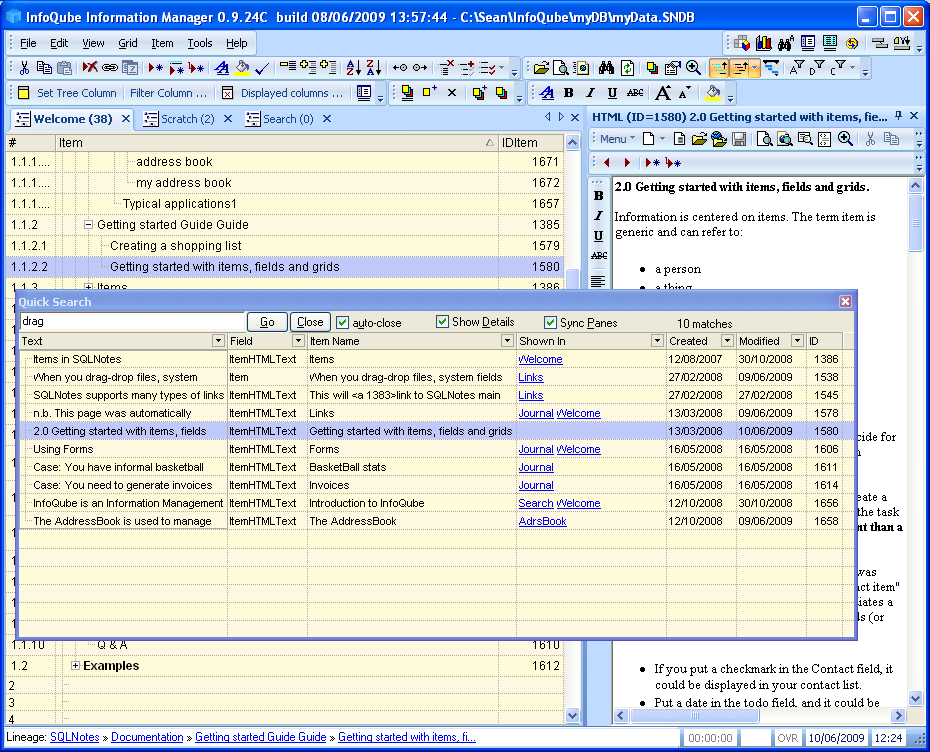The height and width of the screenshot is (752, 930).
Task: Open the Help menu
Action: click(x=237, y=43)
